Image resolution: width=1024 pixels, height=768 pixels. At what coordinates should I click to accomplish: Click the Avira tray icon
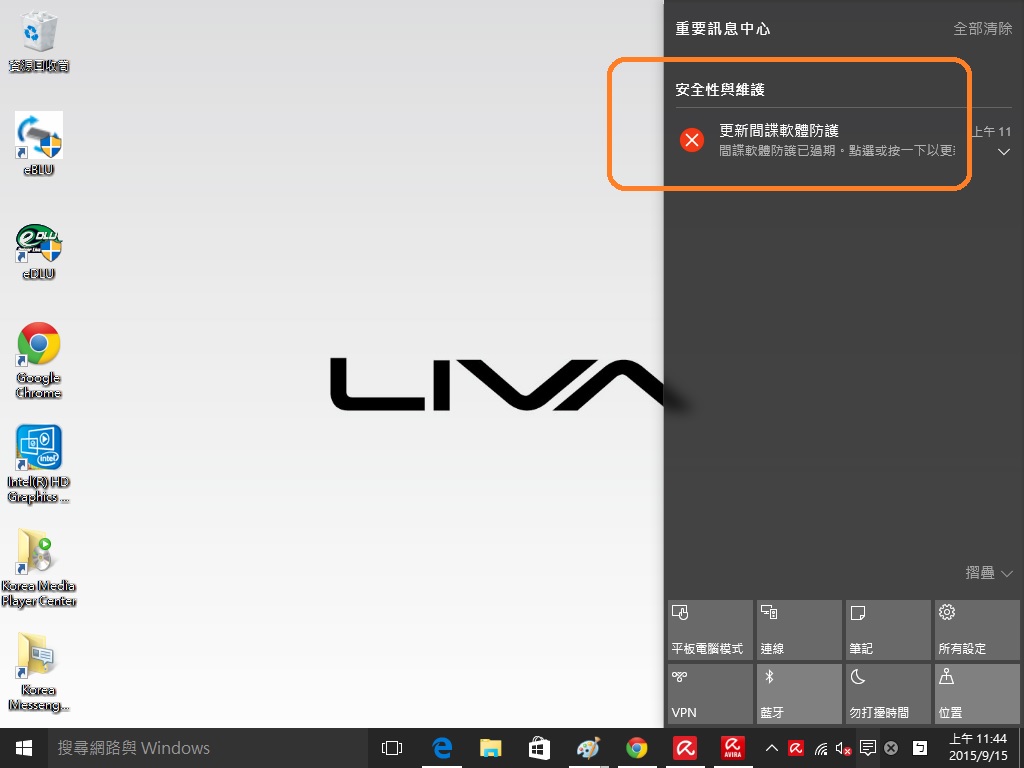coord(795,748)
